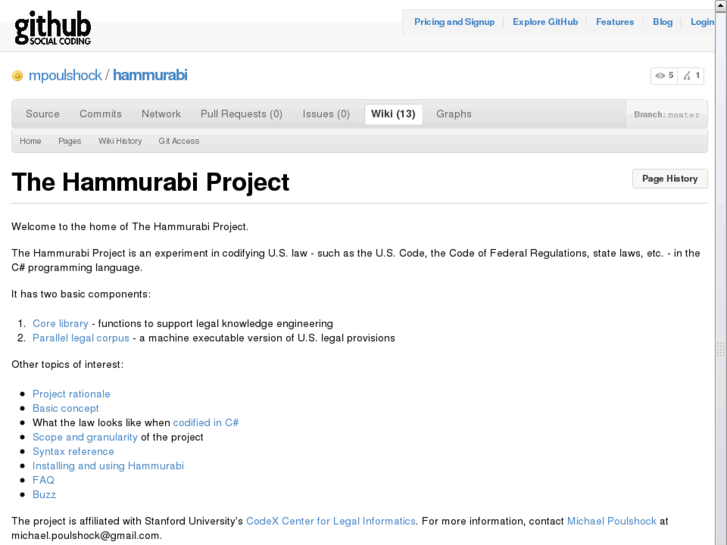The width and height of the screenshot is (727, 545).
Task: Click the right-edge vertical scrollbar grip
Action: 722,350
